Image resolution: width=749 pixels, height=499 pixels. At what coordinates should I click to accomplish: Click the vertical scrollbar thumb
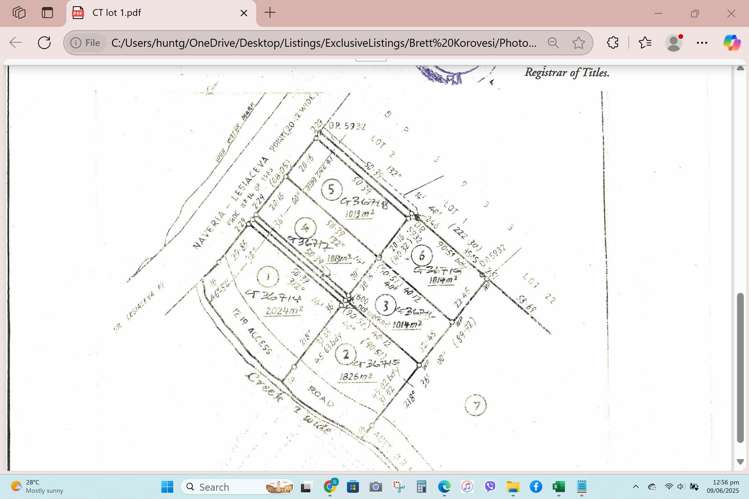pyautogui.click(x=740, y=368)
